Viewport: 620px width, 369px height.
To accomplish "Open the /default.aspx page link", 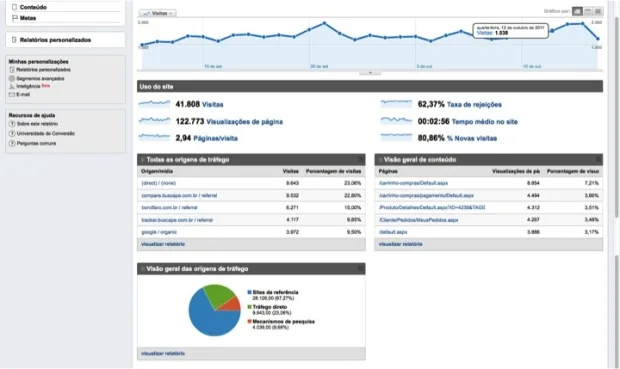I will [393, 232].
